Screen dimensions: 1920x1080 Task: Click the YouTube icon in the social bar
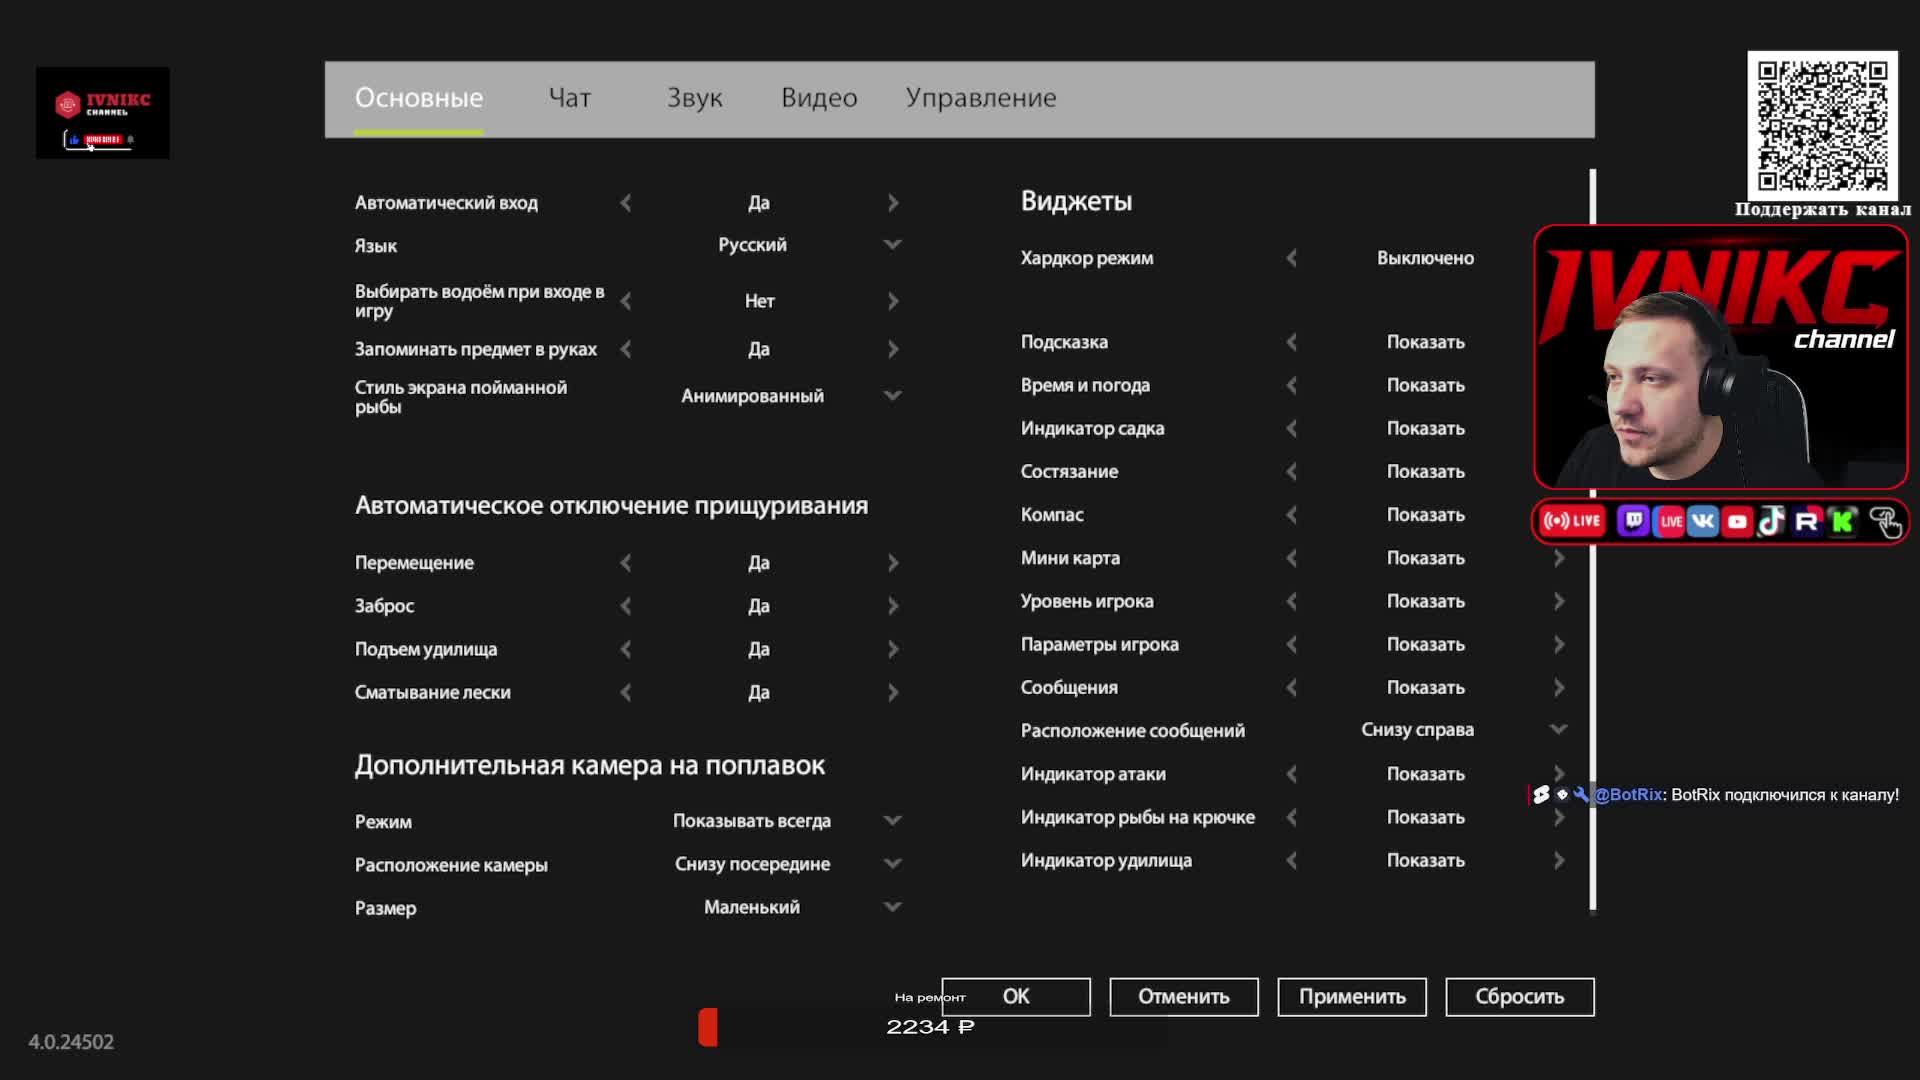1738,521
